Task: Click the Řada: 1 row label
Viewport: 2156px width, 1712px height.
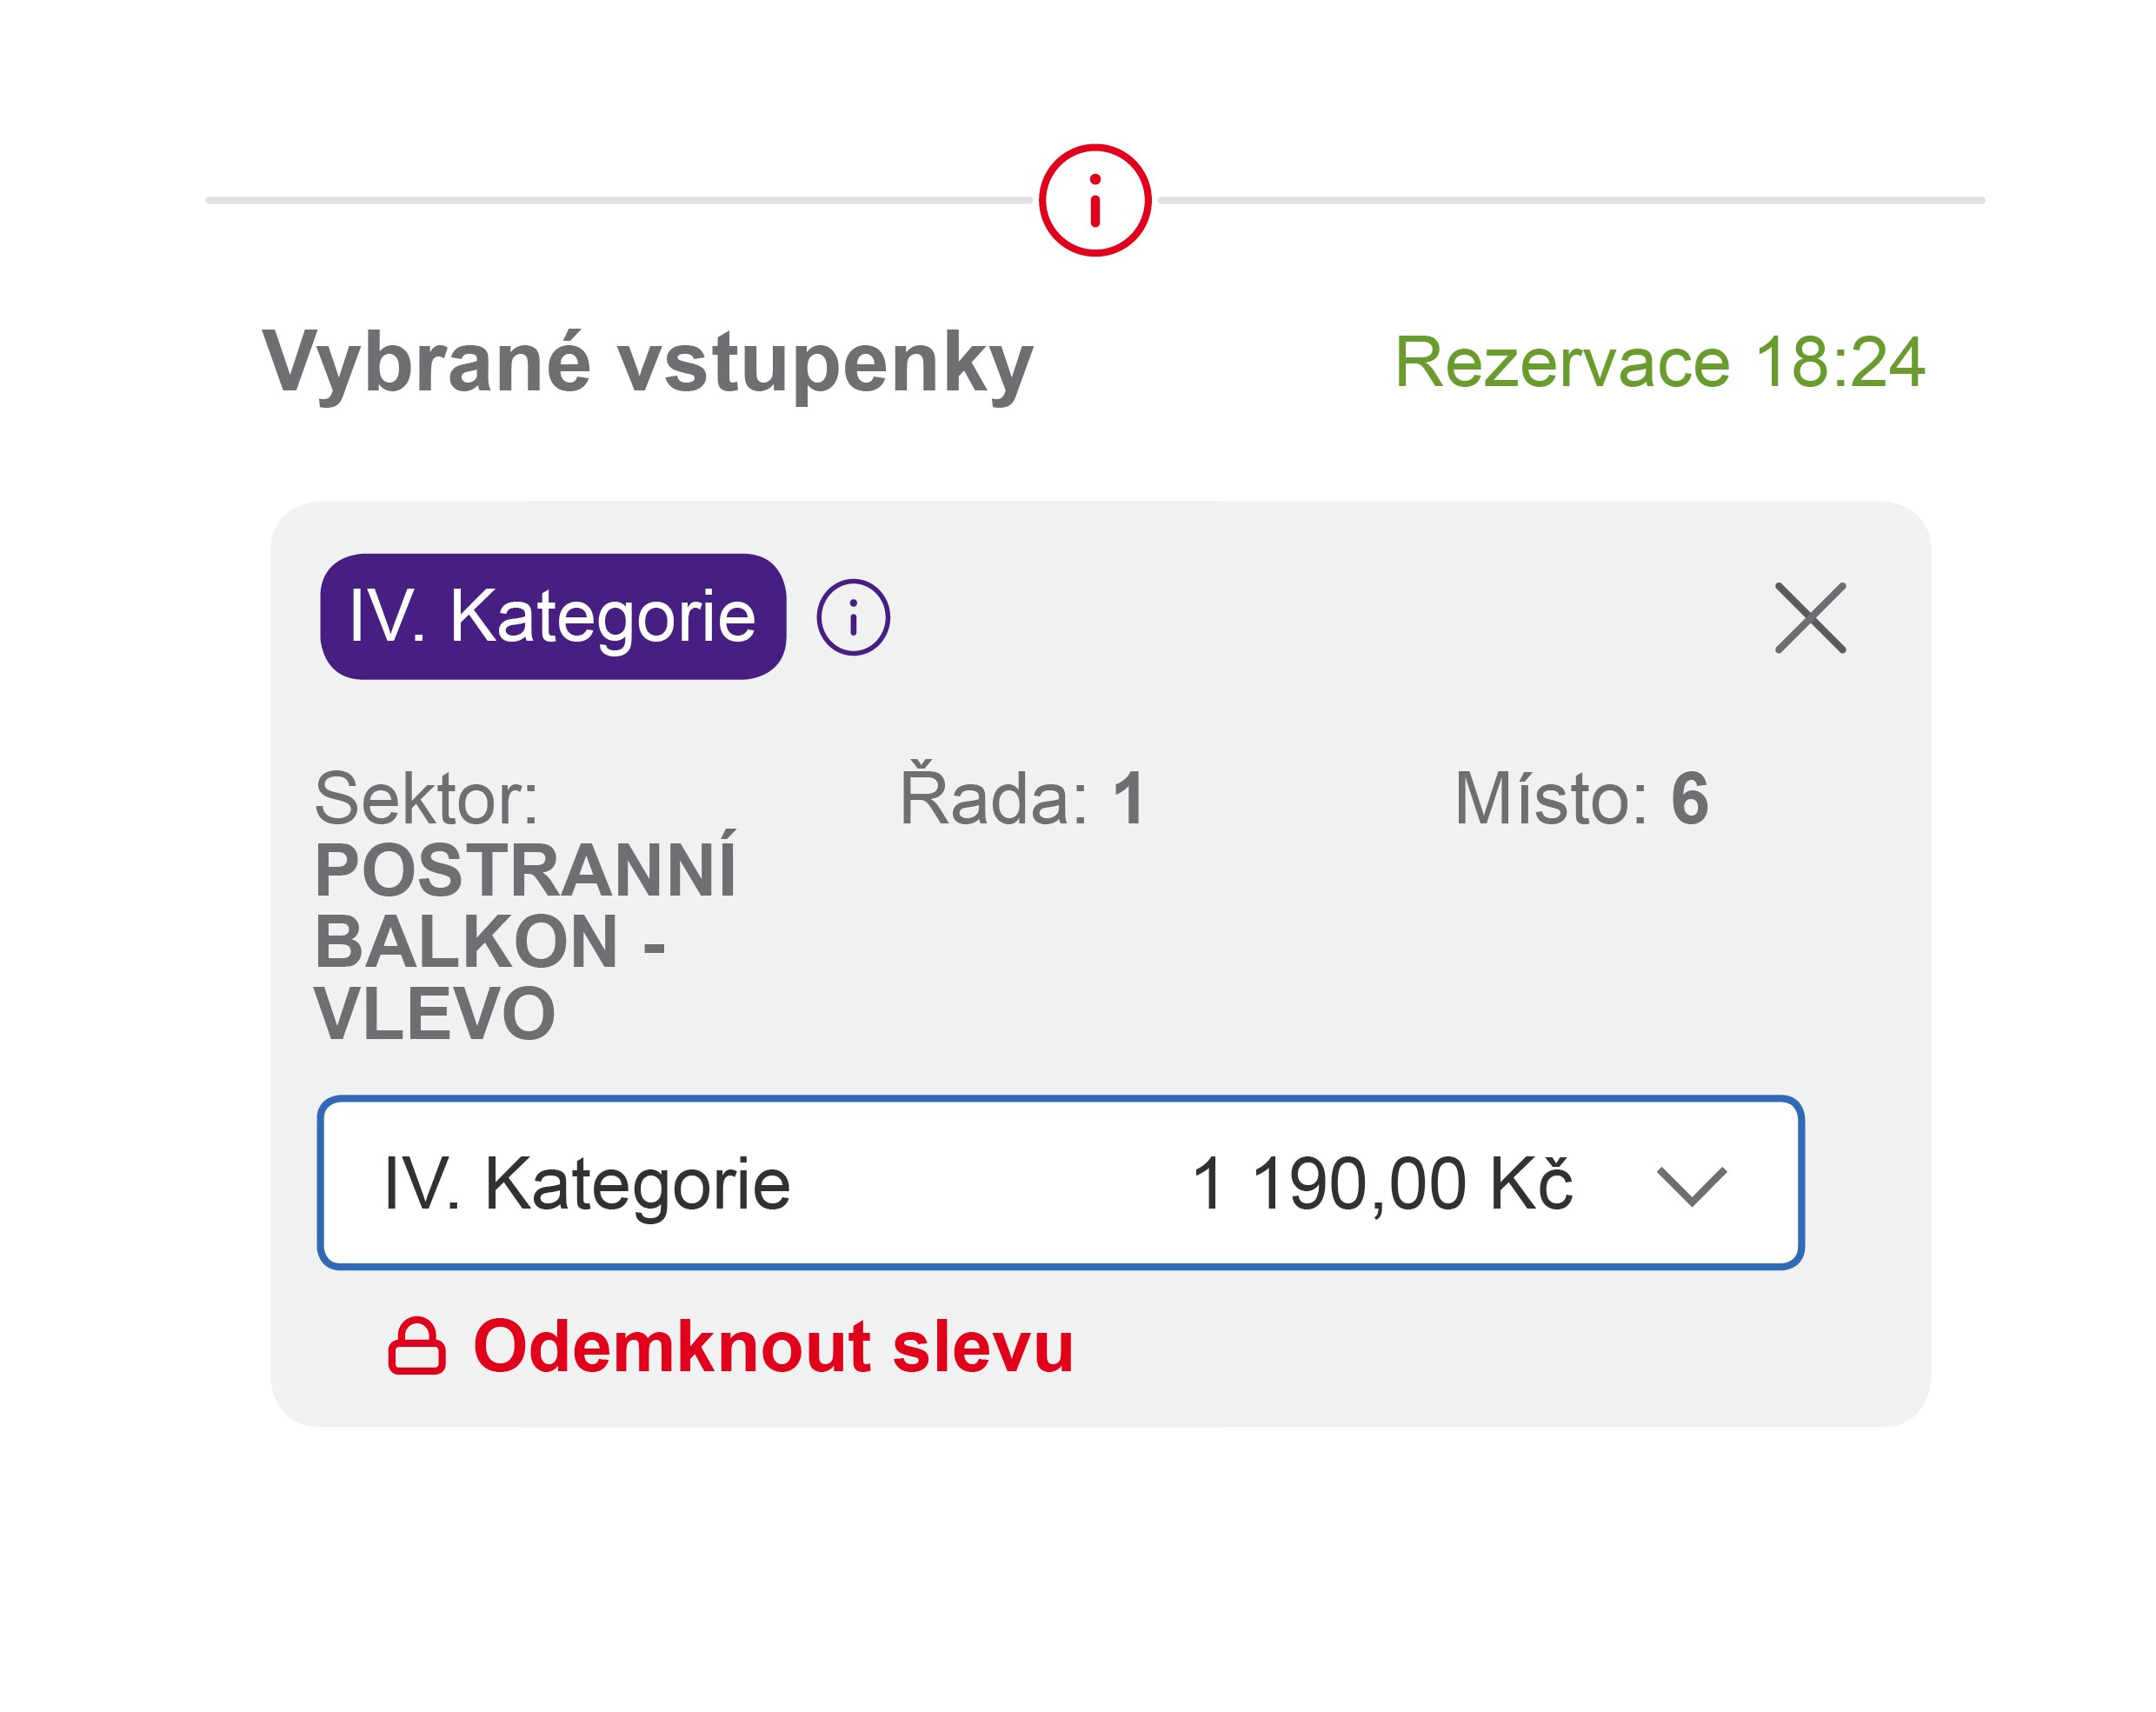Action: click(1022, 799)
